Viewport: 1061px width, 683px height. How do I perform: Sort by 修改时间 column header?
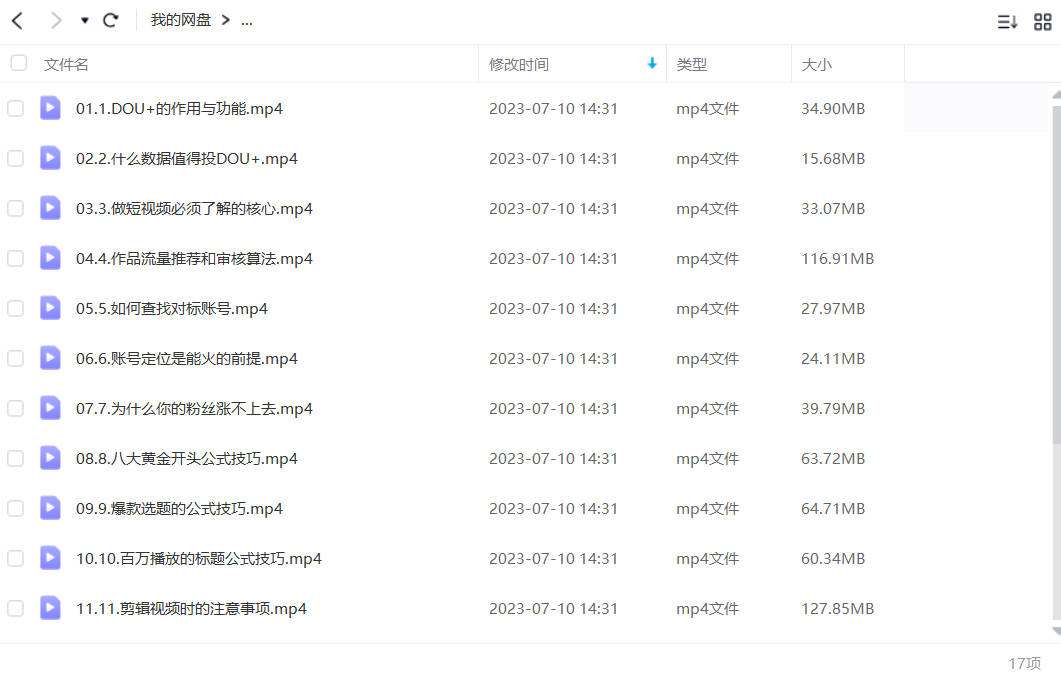coord(518,64)
